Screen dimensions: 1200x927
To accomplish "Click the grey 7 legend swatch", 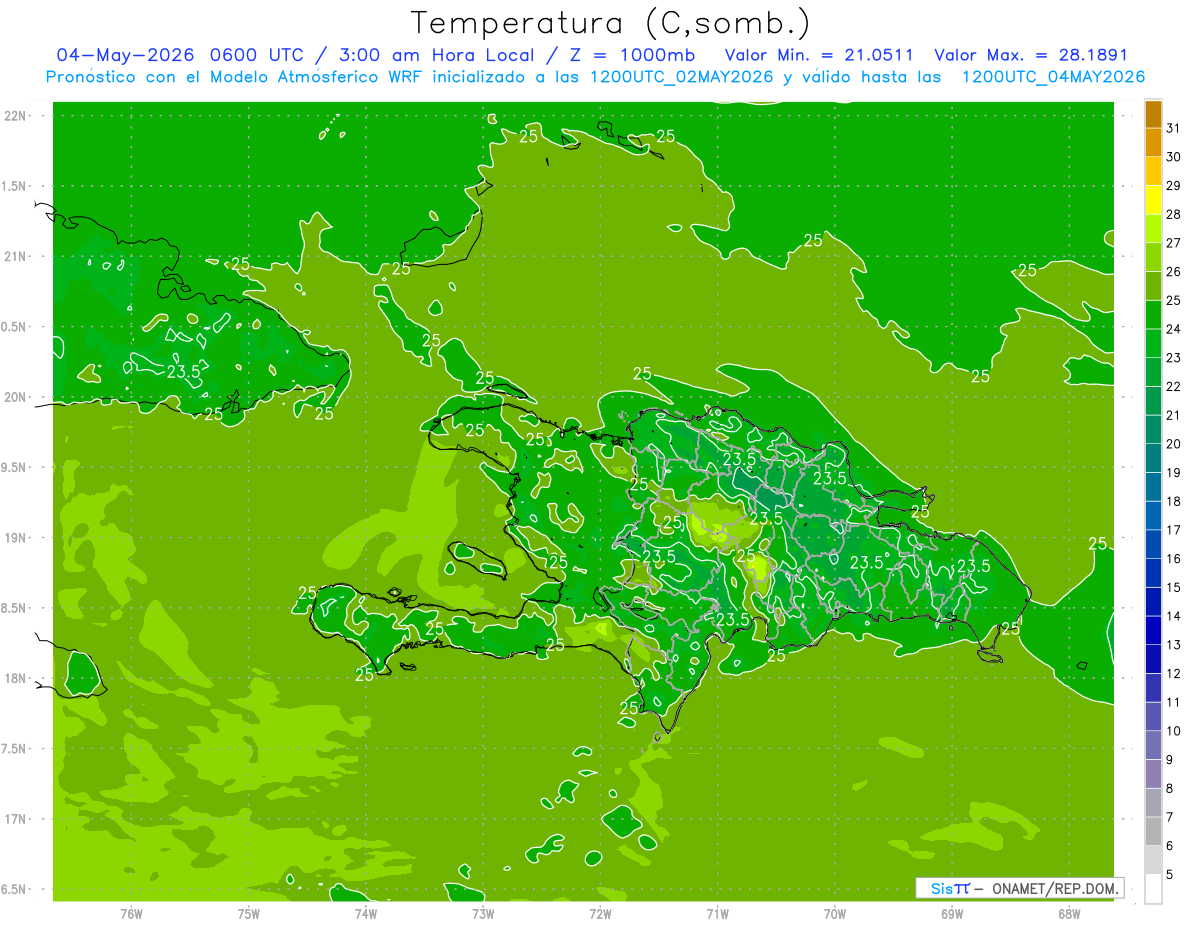I will coord(1153,803).
